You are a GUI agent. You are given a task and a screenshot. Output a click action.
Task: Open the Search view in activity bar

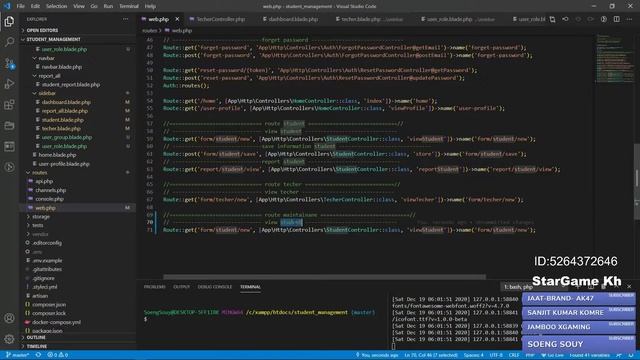pyautogui.click(x=9, y=42)
